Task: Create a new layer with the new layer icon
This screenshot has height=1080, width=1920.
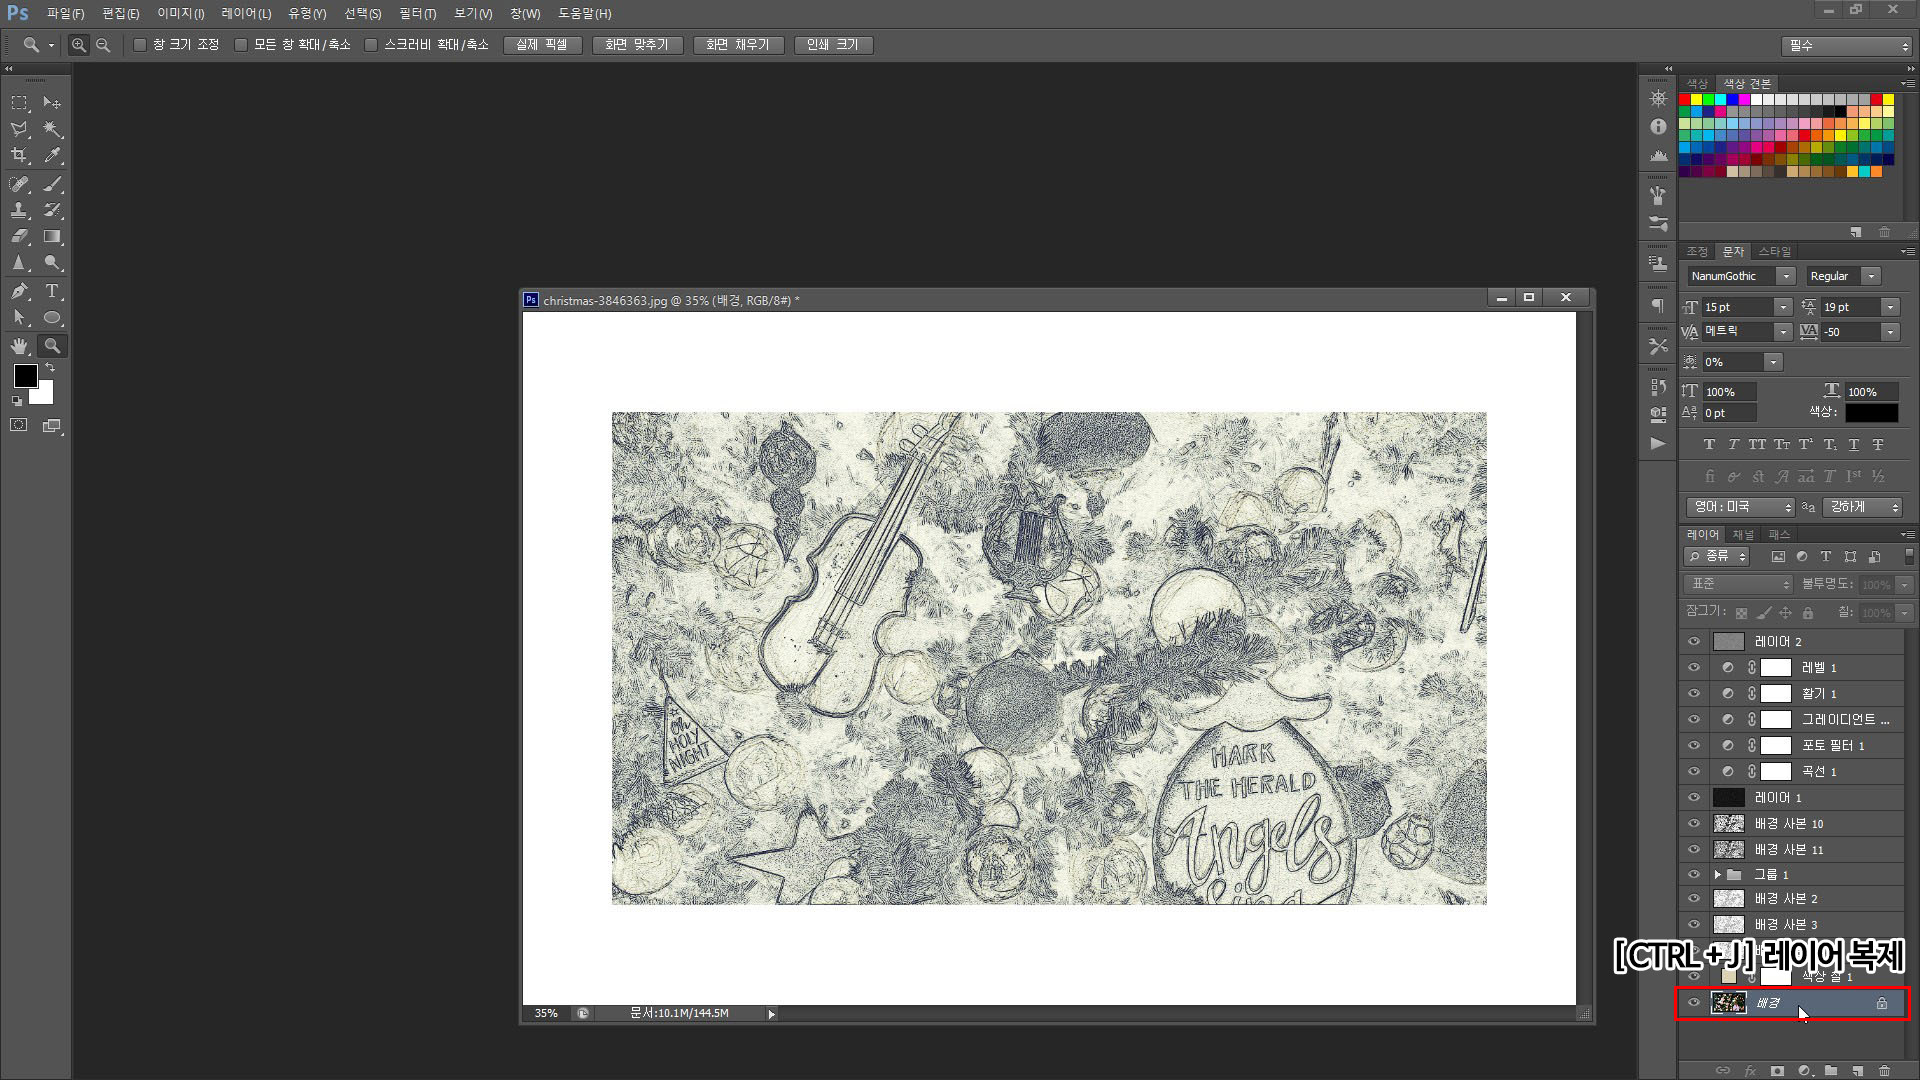Action: pos(1858,1071)
